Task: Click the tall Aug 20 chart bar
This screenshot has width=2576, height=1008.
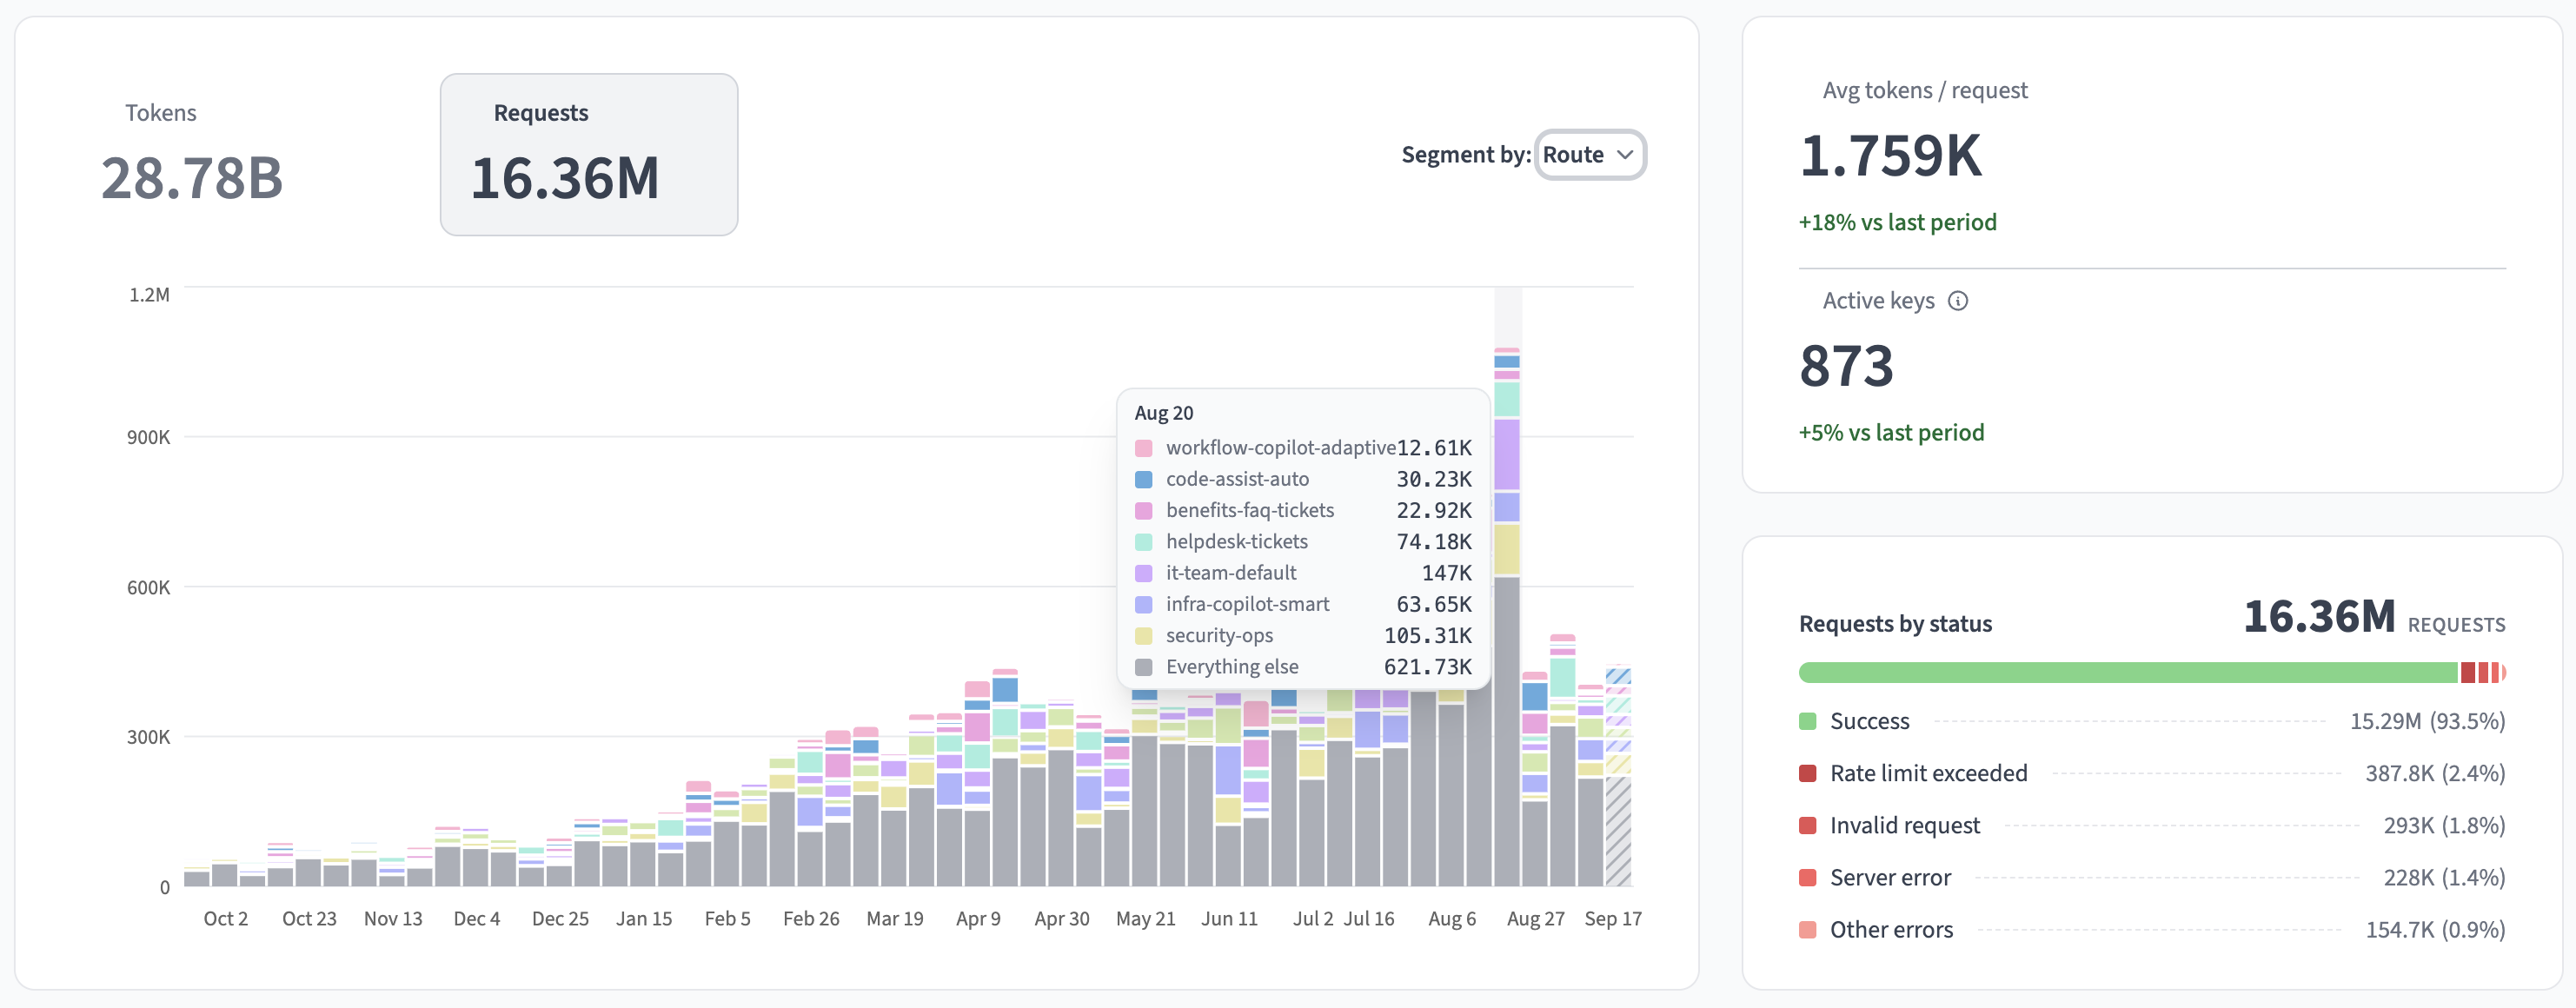Action: pyautogui.click(x=1507, y=617)
